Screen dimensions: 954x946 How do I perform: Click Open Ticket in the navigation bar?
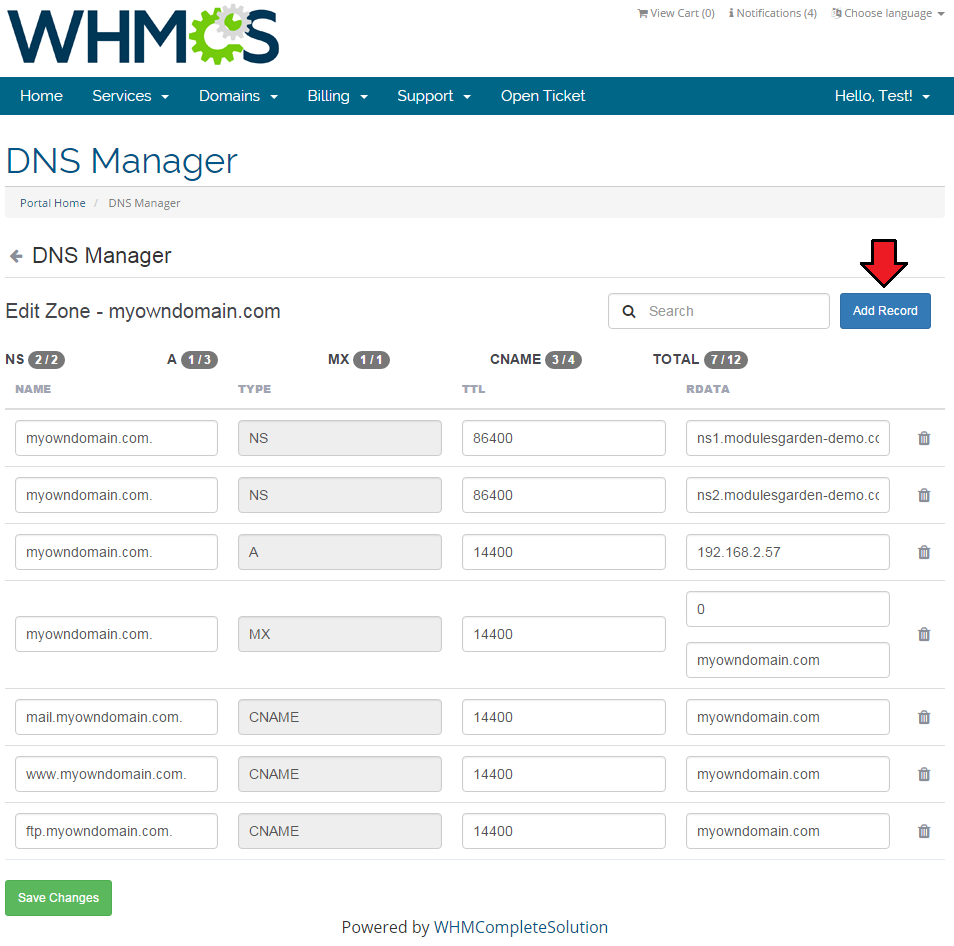click(543, 96)
